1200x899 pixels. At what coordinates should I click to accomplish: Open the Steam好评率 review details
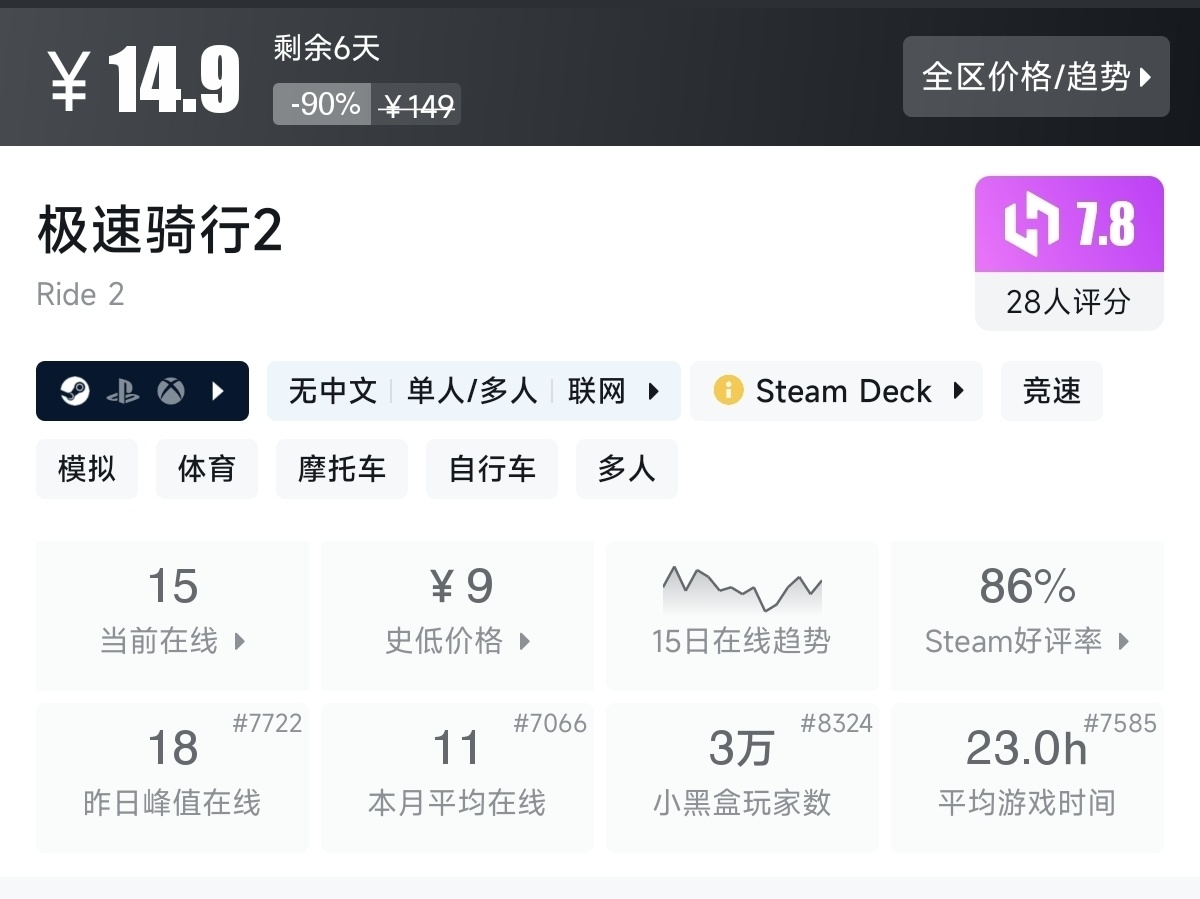[1027, 615]
